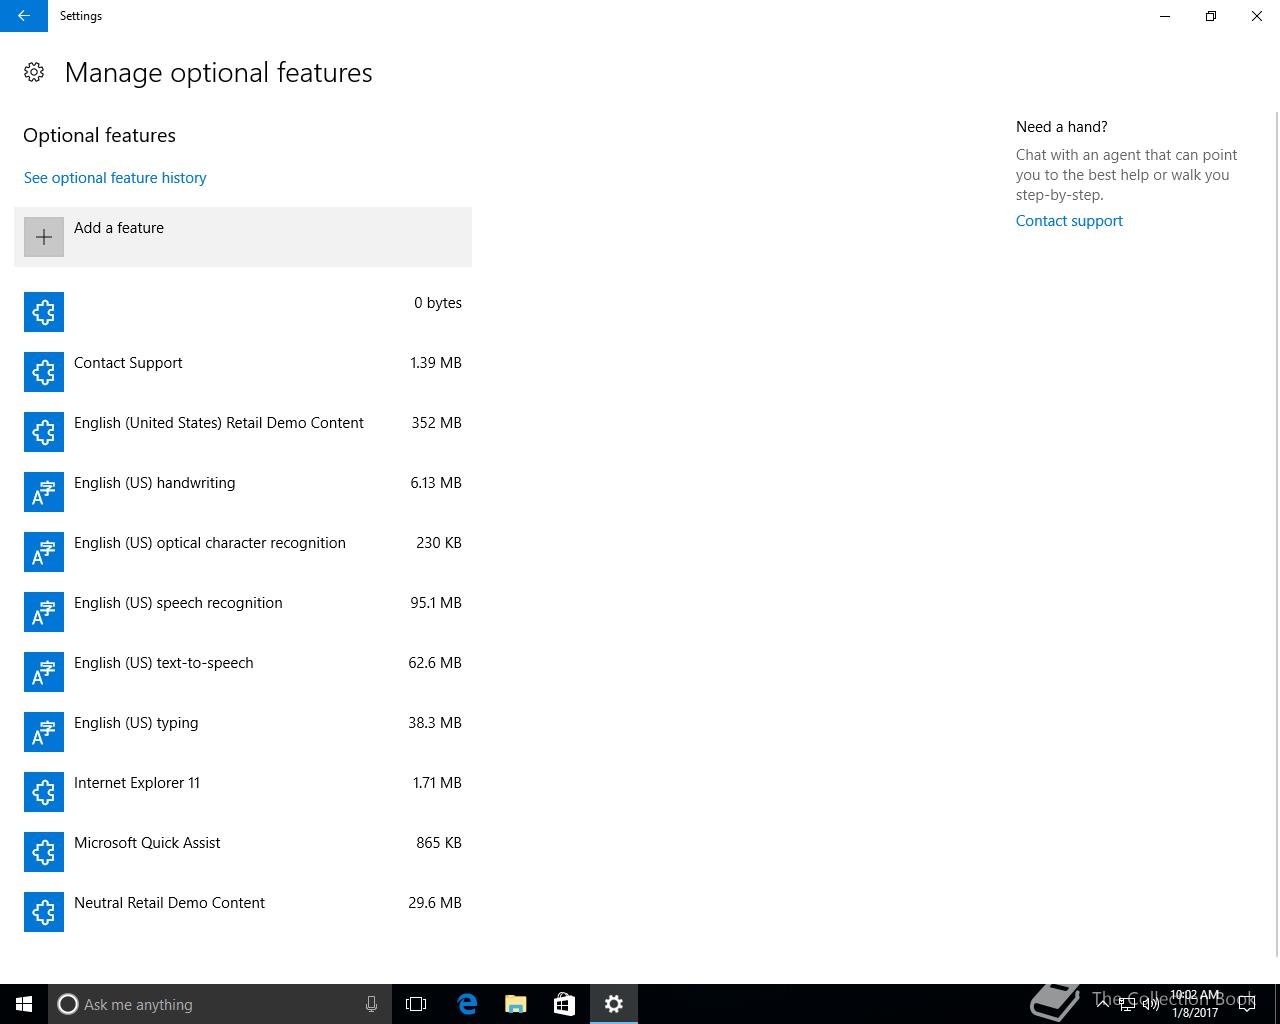
Task: Click the 1.71 MB size value
Action: [437, 783]
